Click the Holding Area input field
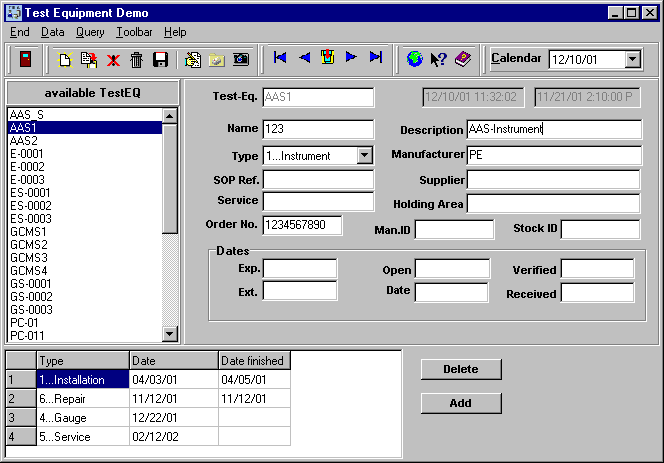Screen dimensions: 664x463 pyautogui.click(x=554, y=204)
